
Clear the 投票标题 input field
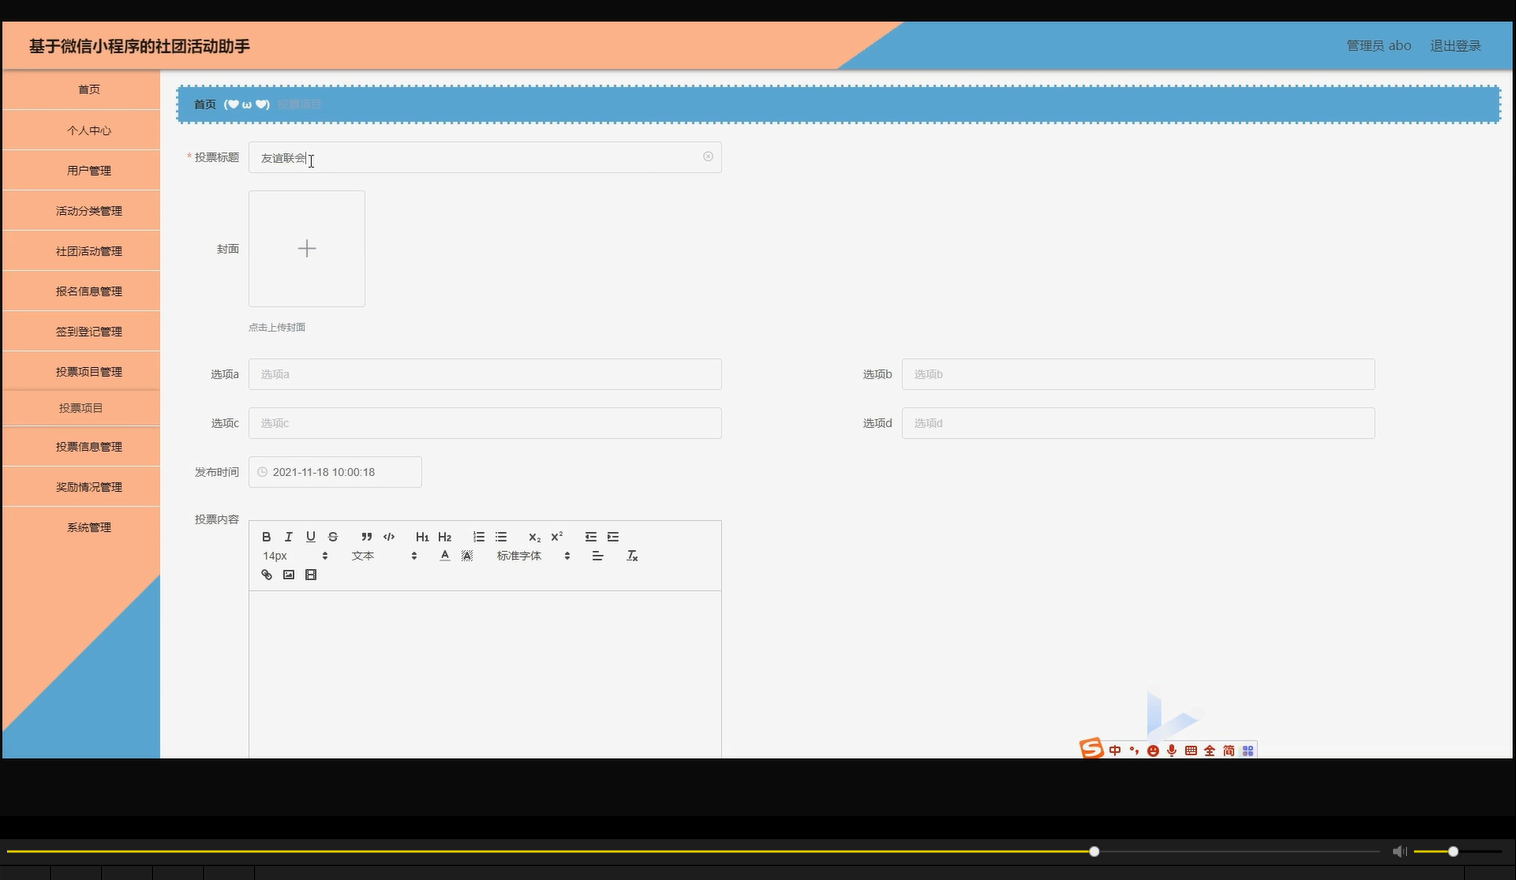[708, 157]
